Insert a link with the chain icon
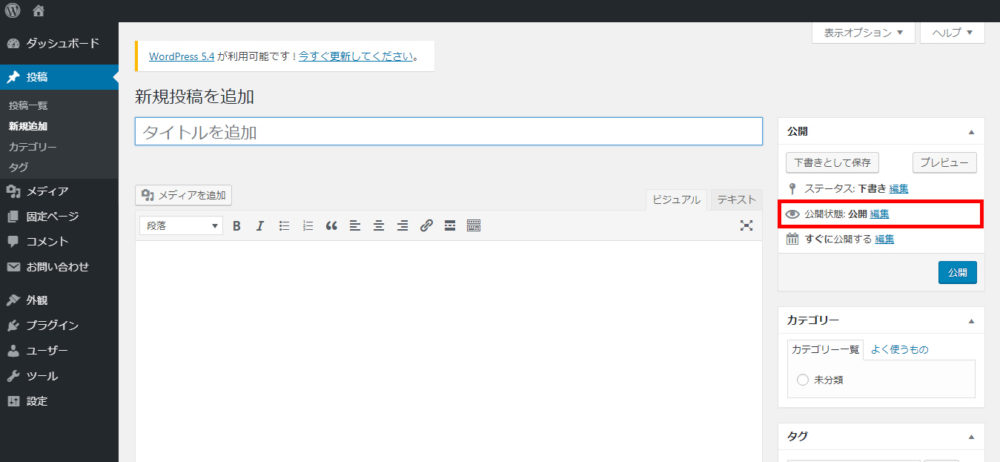The height and width of the screenshot is (462, 1000). 426,226
